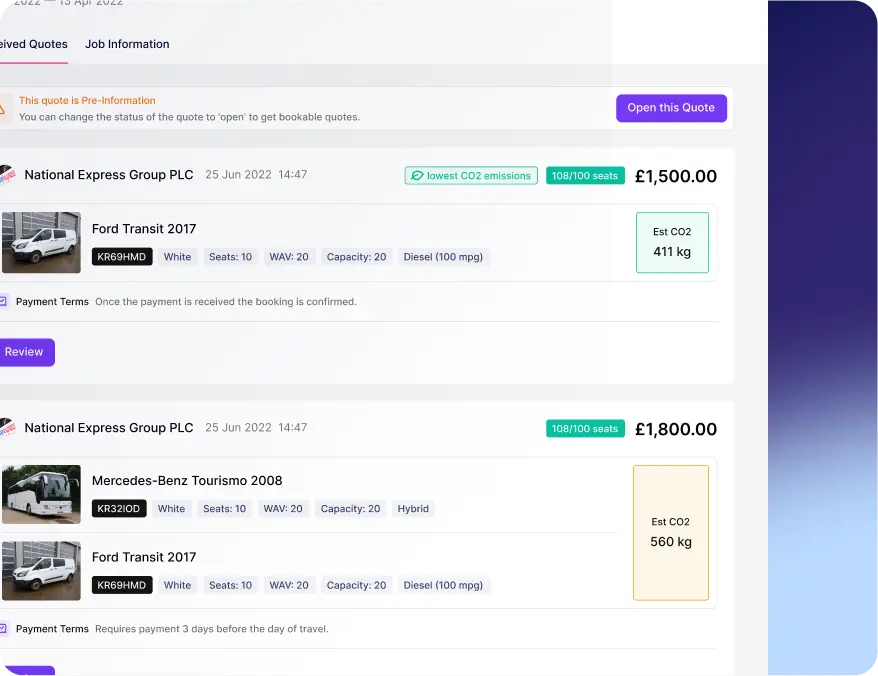Click Ford Transit 2017 title in £1,800.00 quote
Viewport: 878px width, 676px height.
tap(144, 557)
